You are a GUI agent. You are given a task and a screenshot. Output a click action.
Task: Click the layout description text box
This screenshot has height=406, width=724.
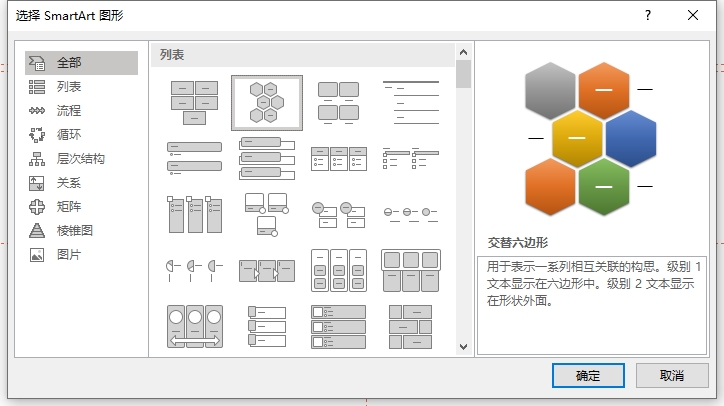[x=592, y=305]
